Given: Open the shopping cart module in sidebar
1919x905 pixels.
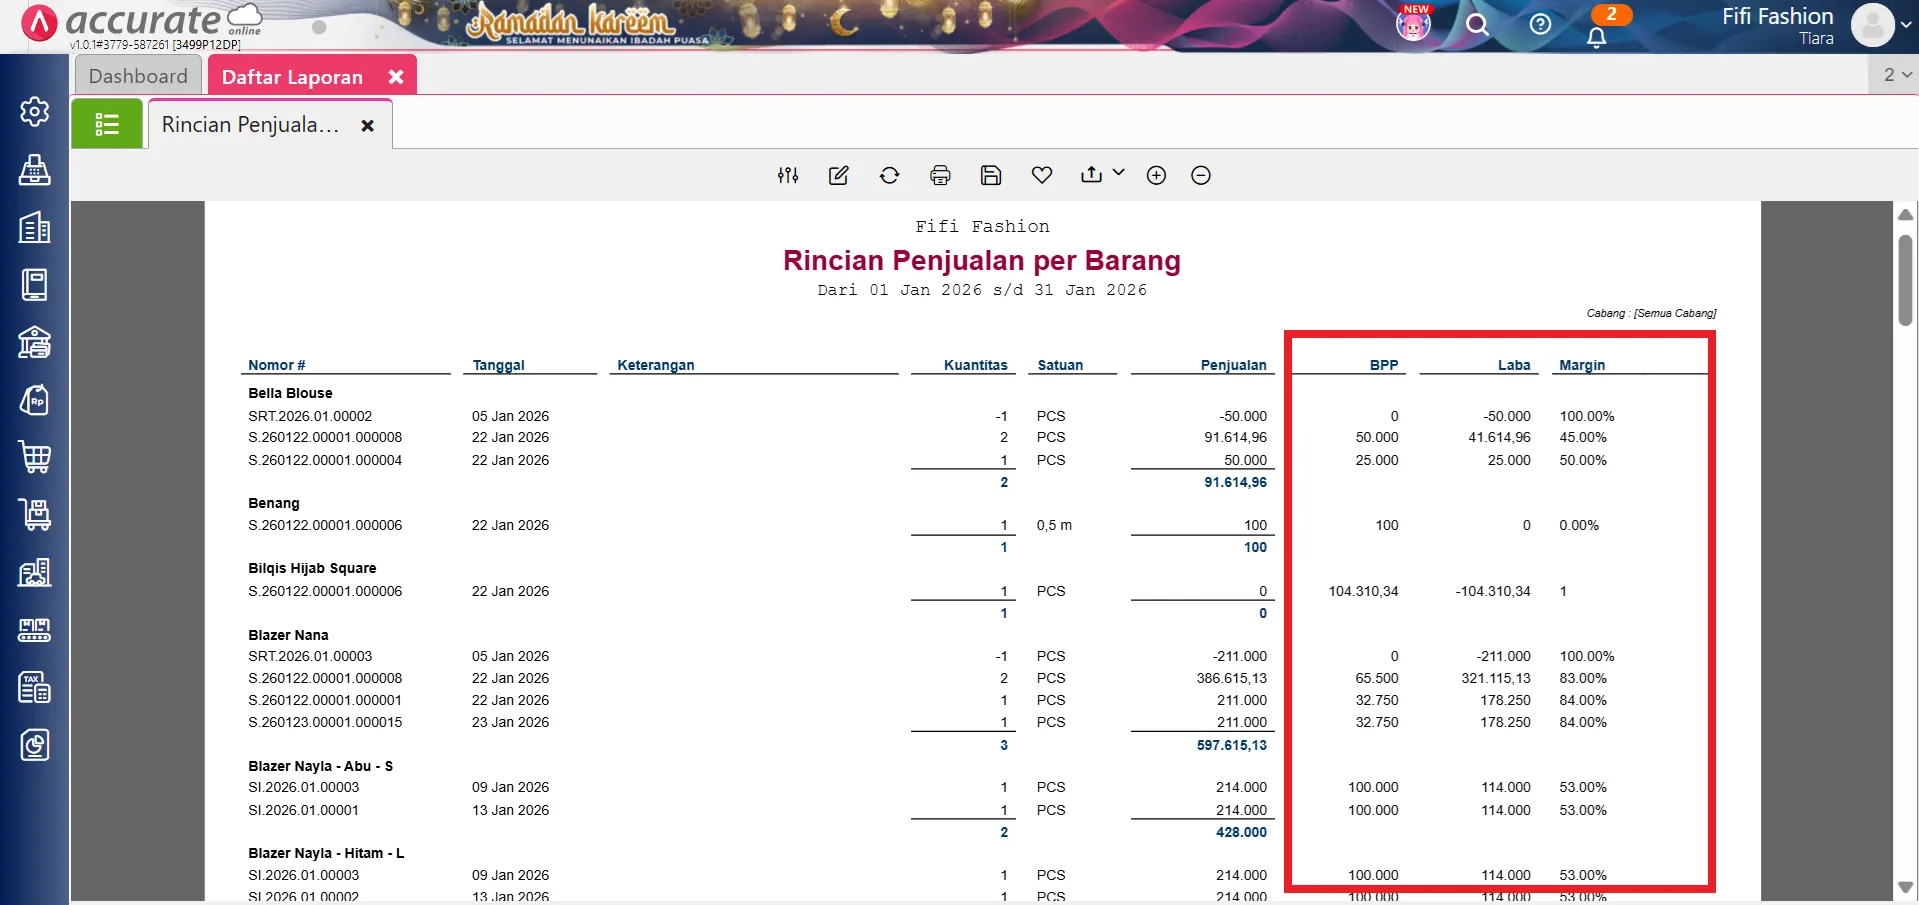Looking at the screenshot, I should (x=35, y=457).
